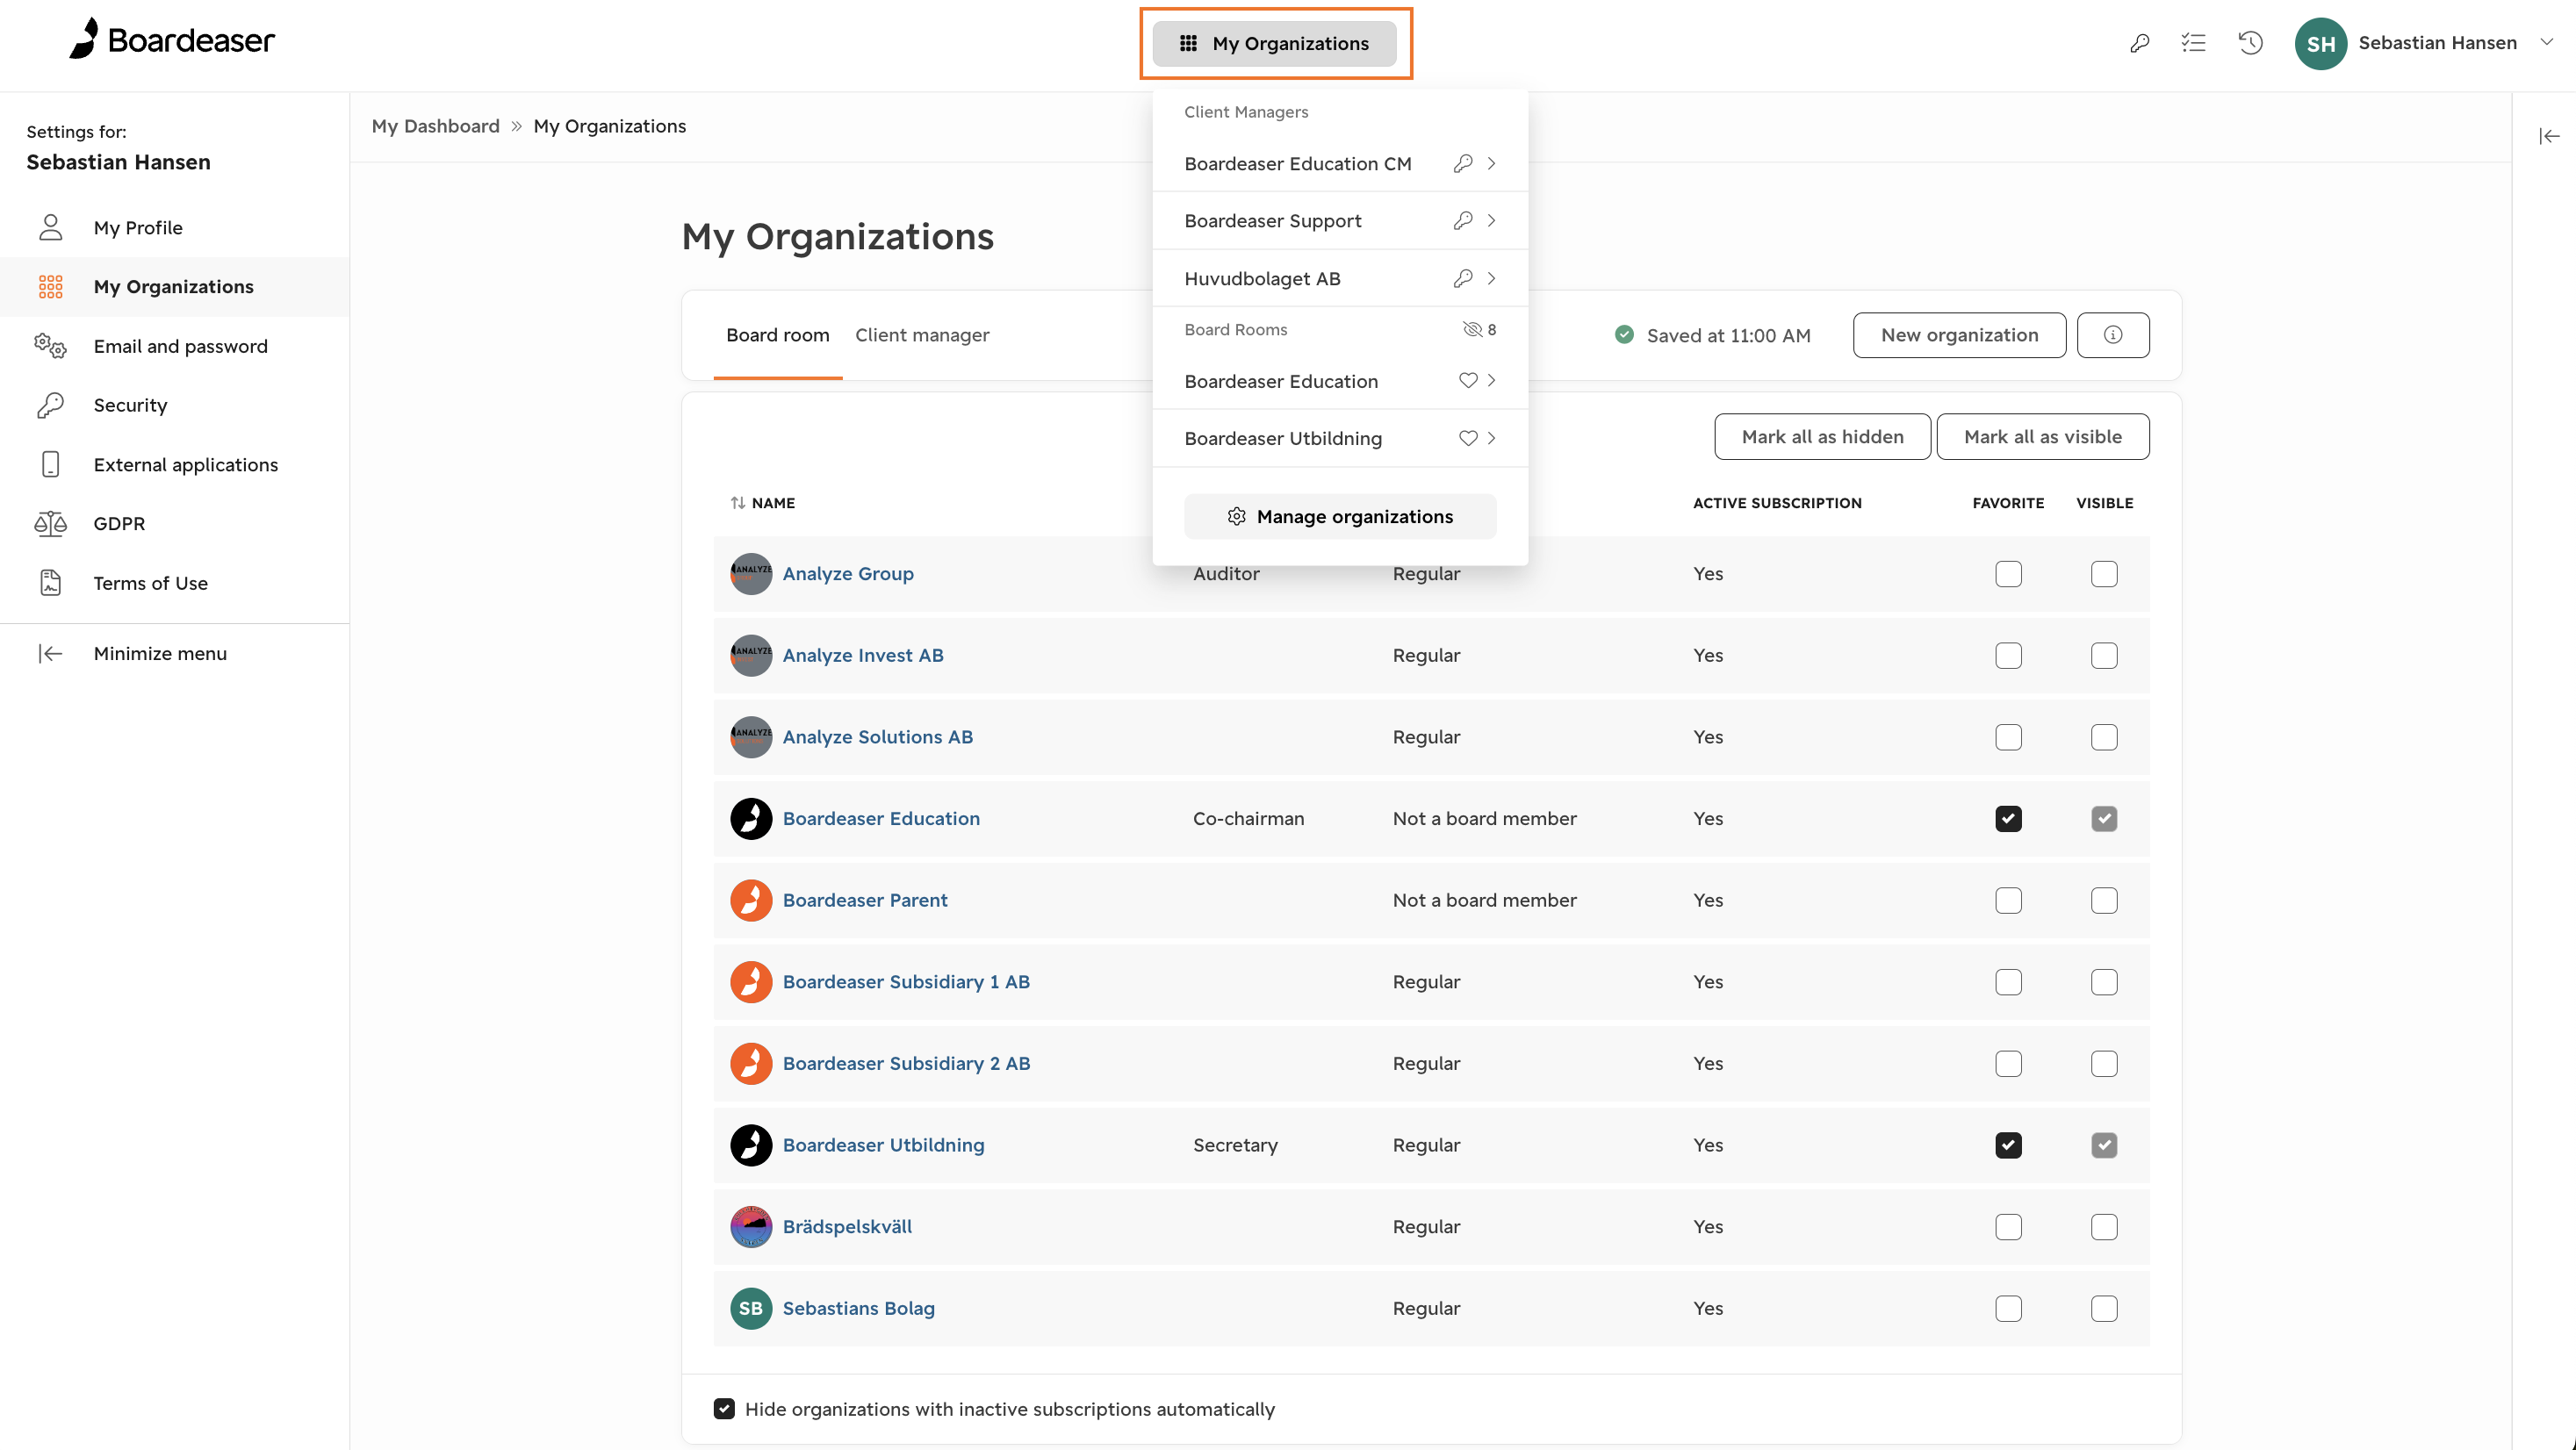Click the Boardeaser logo
Image resolution: width=2576 pixels, height=1450 pixels.
click(x=171, y=40)
